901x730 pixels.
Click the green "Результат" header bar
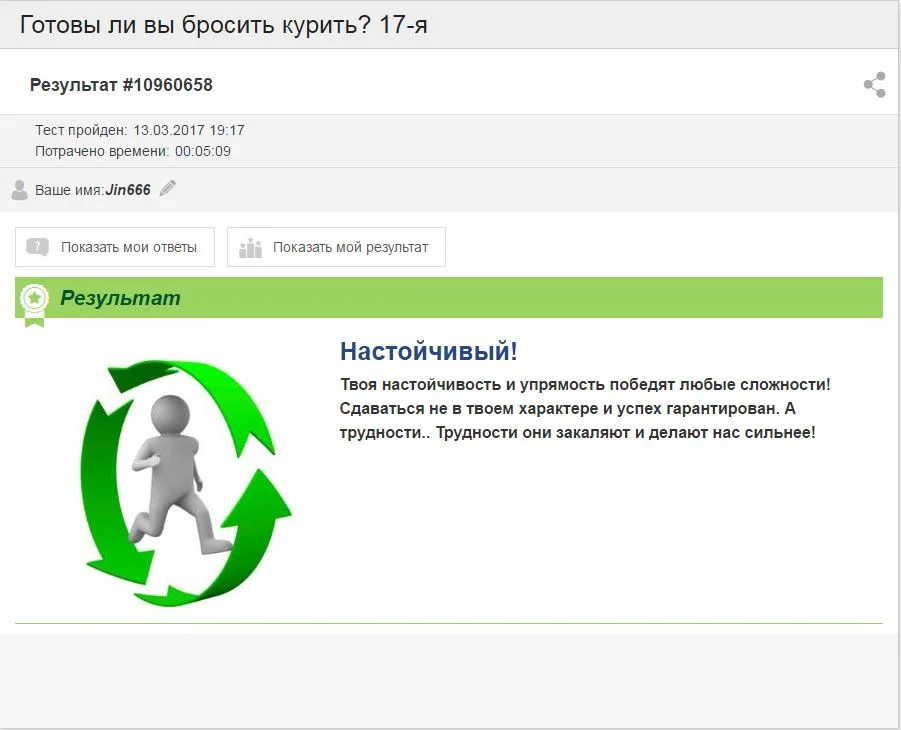tap(450, 297)
